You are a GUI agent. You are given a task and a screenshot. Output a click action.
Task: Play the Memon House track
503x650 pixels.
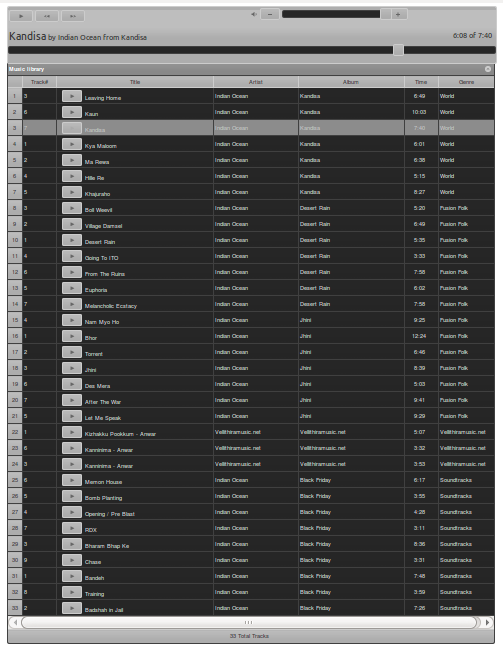pos(72,480)
